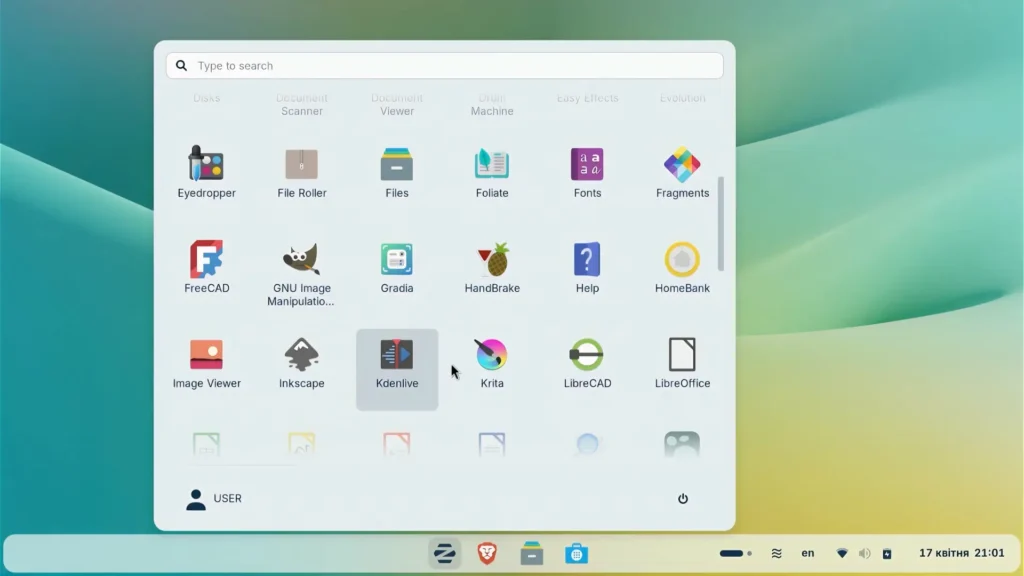Open Image Viewer

tap(206, 363)
